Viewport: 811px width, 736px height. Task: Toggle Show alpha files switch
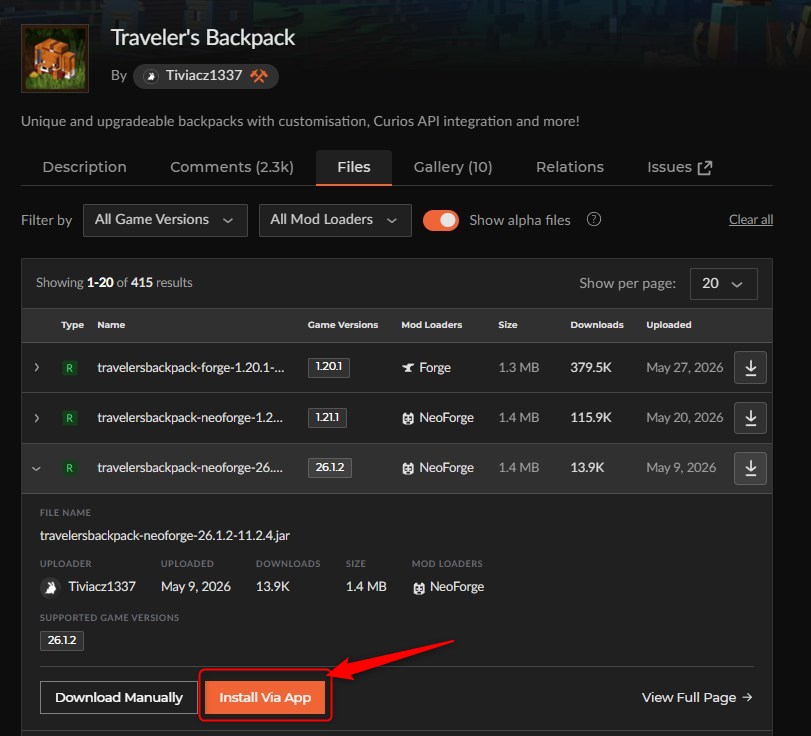pyautogui.click(x=441, y=220)
